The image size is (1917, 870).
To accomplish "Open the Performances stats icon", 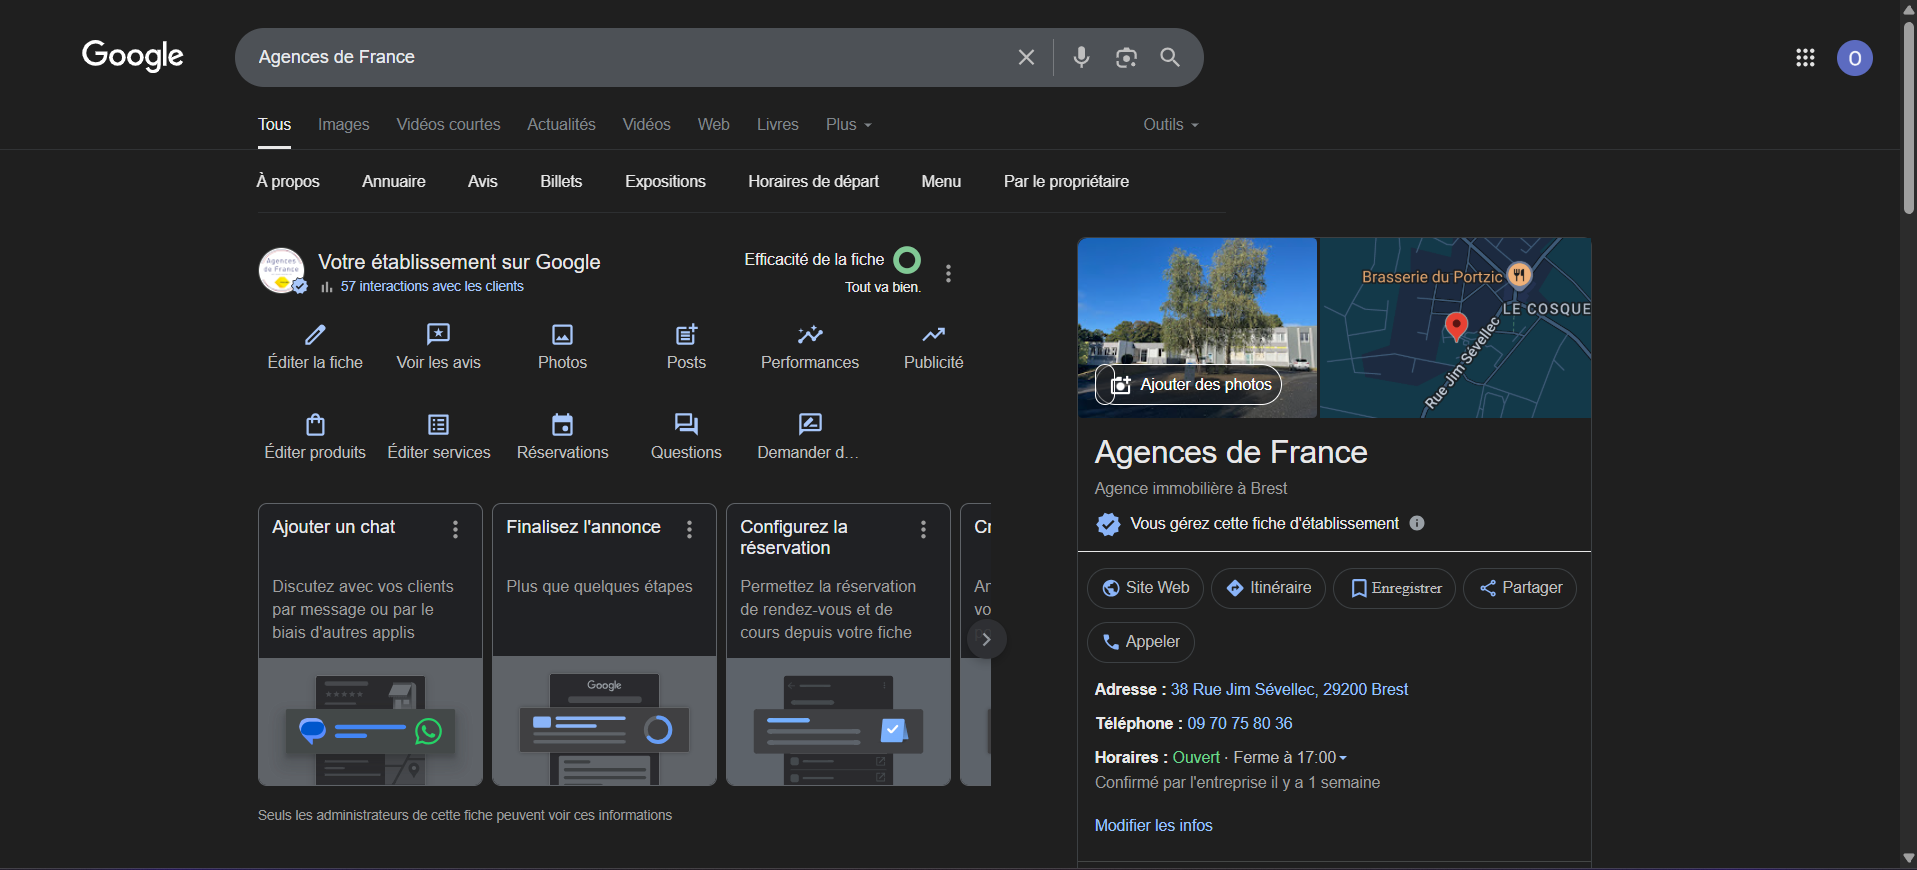I will [809, 335].
